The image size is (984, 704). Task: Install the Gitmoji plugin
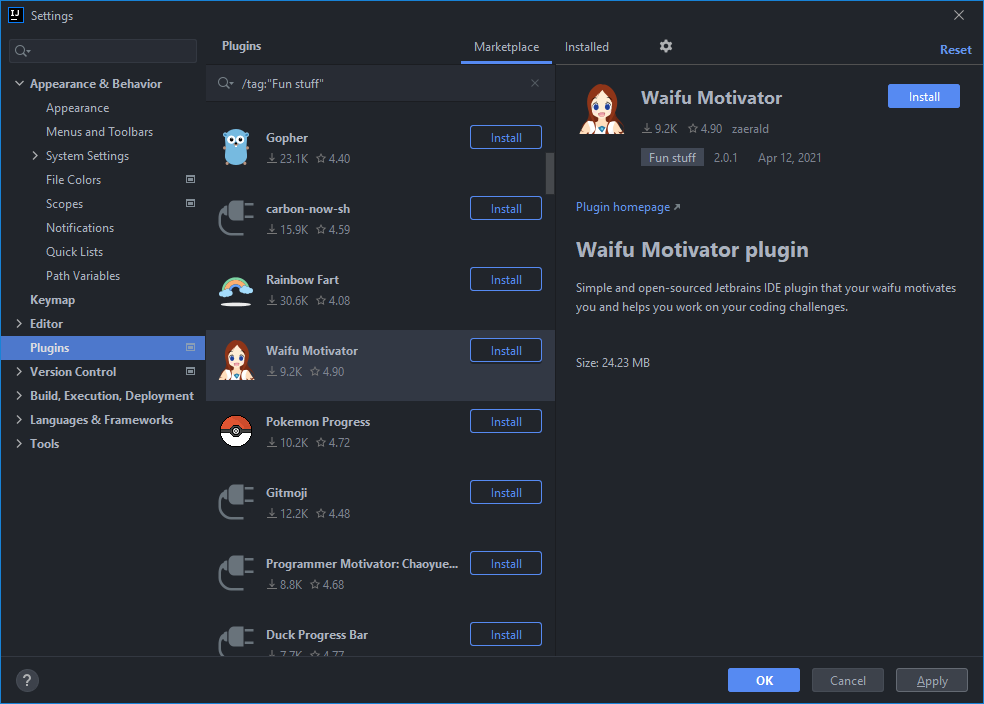click(506, 493)
